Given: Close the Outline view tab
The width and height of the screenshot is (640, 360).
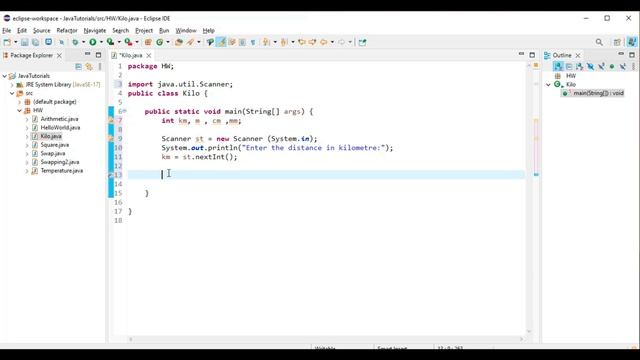Looking at the screenshot, I should [578, 55].
